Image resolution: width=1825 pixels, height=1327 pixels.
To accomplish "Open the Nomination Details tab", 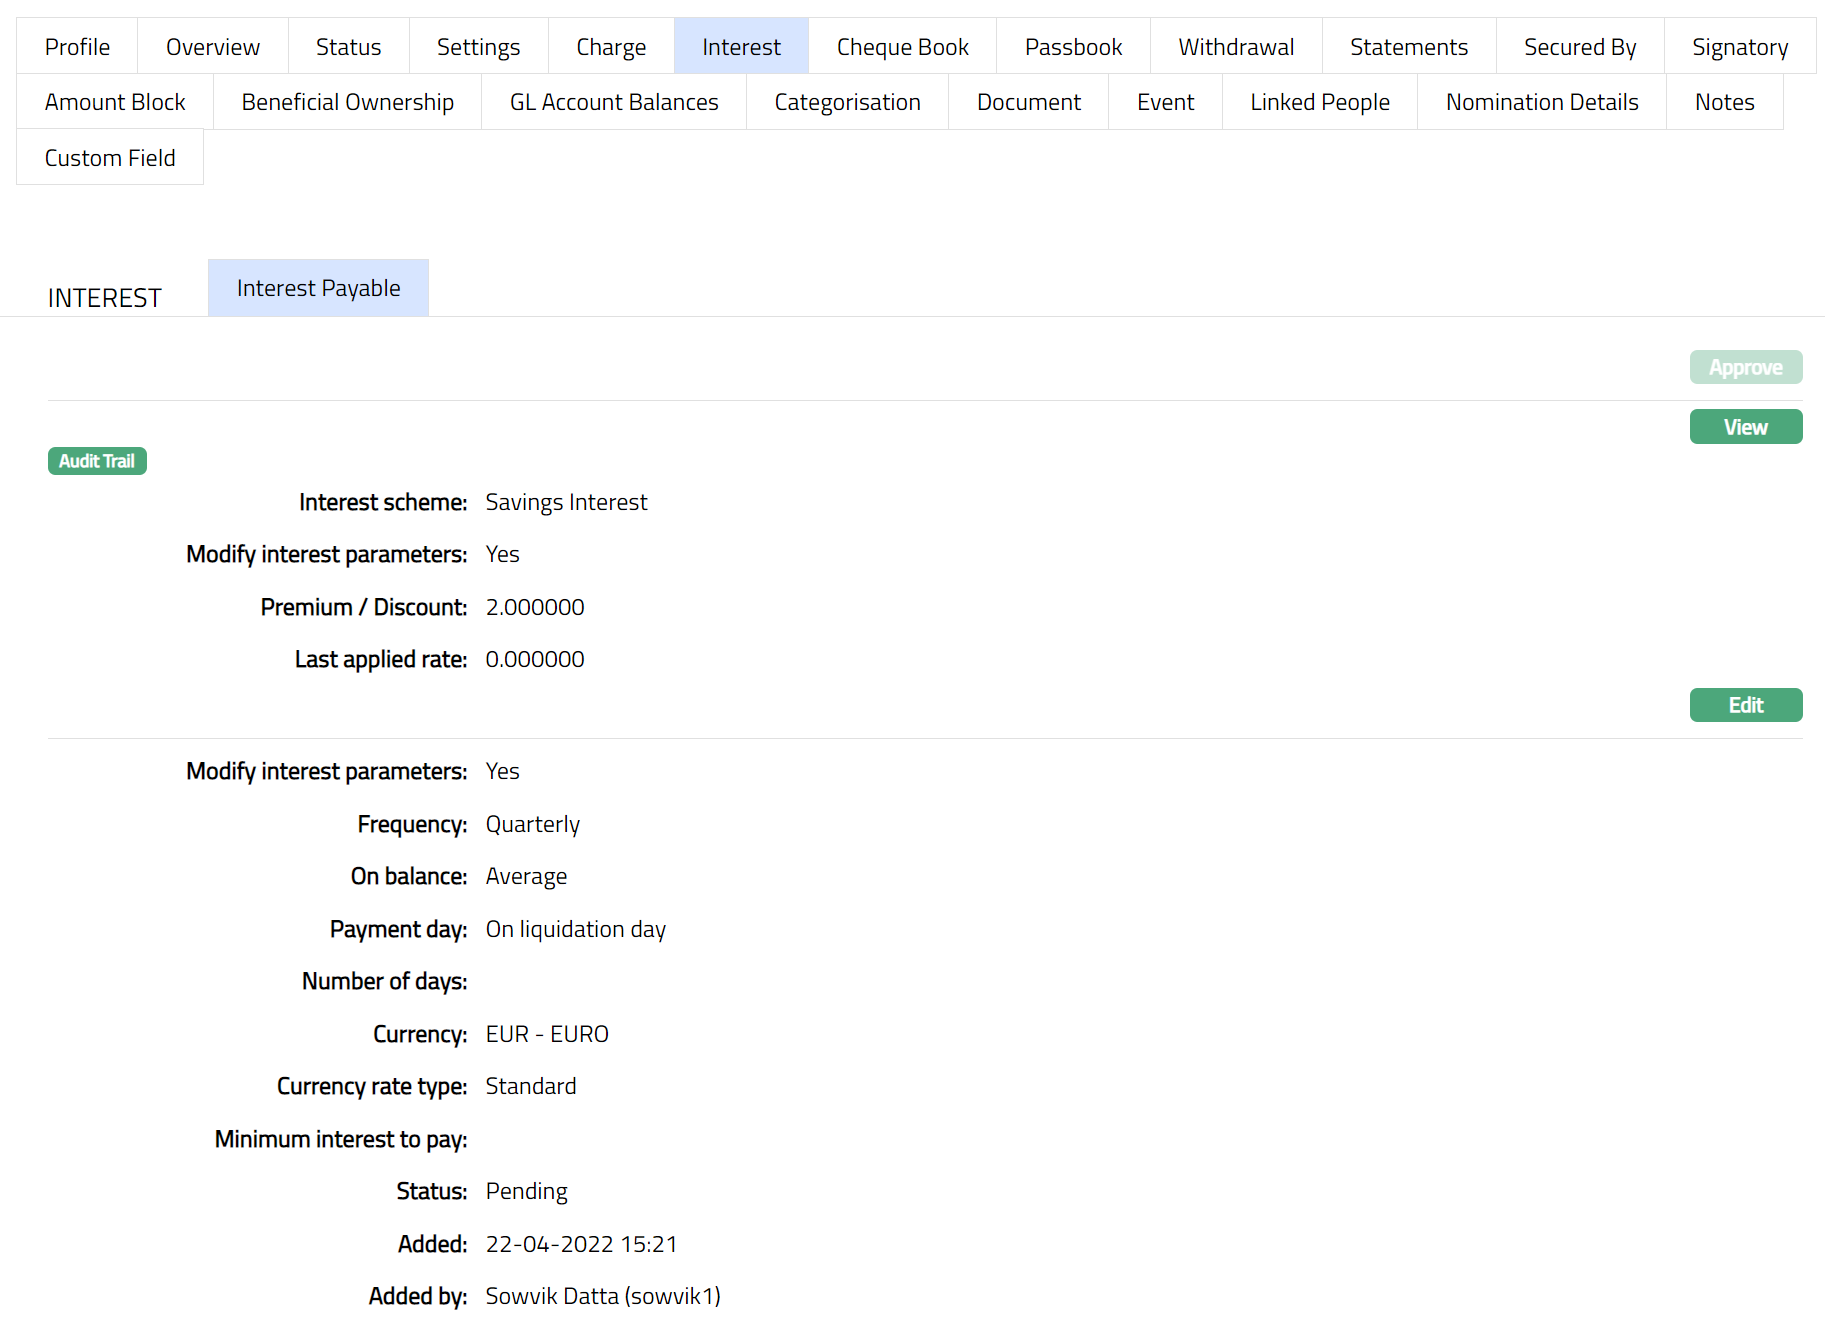I will coord(1541,102).
